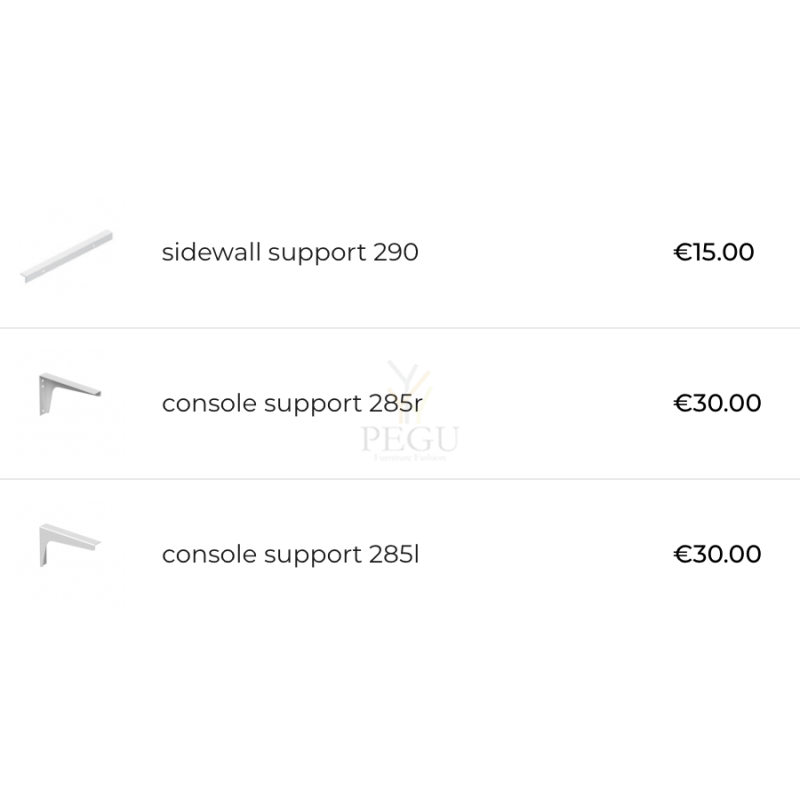Screen dimensions: 800x800
Task: Open the sidewall support 290 product image
Action: click(67, 256)
